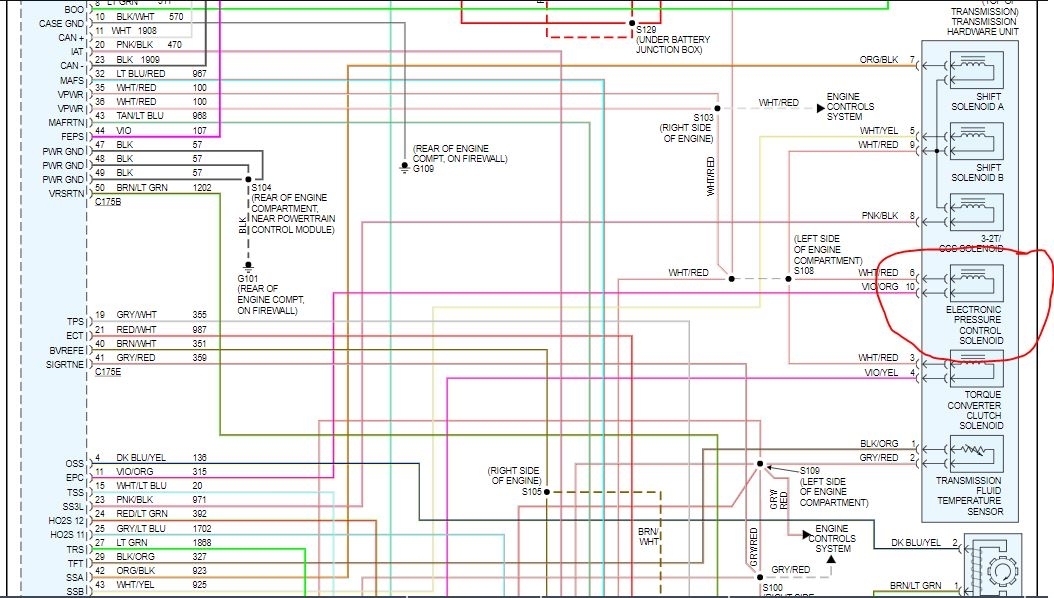Click the WHT/YEL pin 5 label
Viewport: 1054px width, 598px height.
(887, 131)
